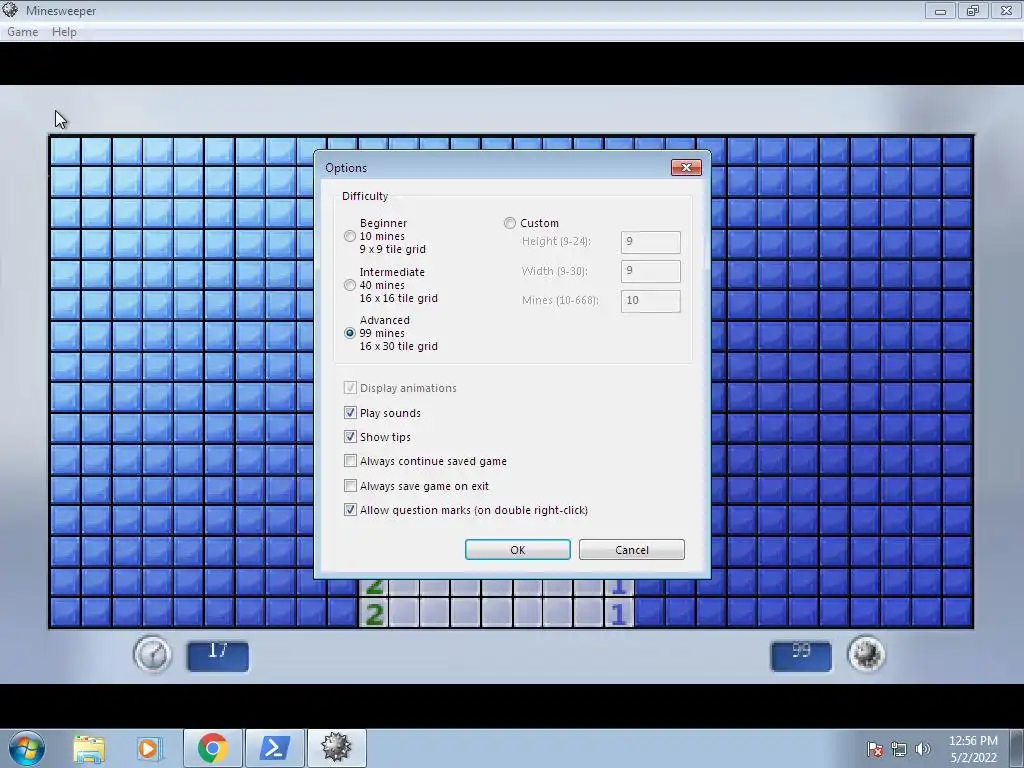Minimize the Minesweeper window
Viewport: 1024px width, 768px height.
coord(940,10)
